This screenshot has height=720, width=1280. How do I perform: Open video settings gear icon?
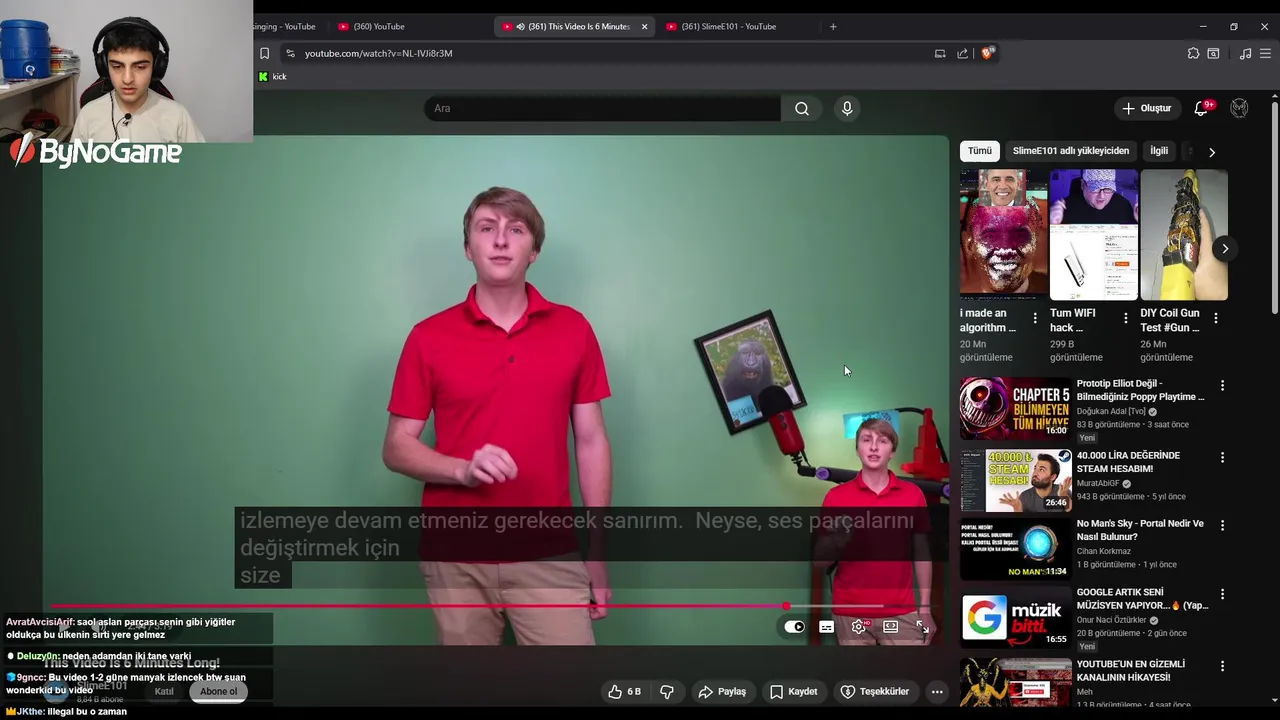tap(858, 627)
